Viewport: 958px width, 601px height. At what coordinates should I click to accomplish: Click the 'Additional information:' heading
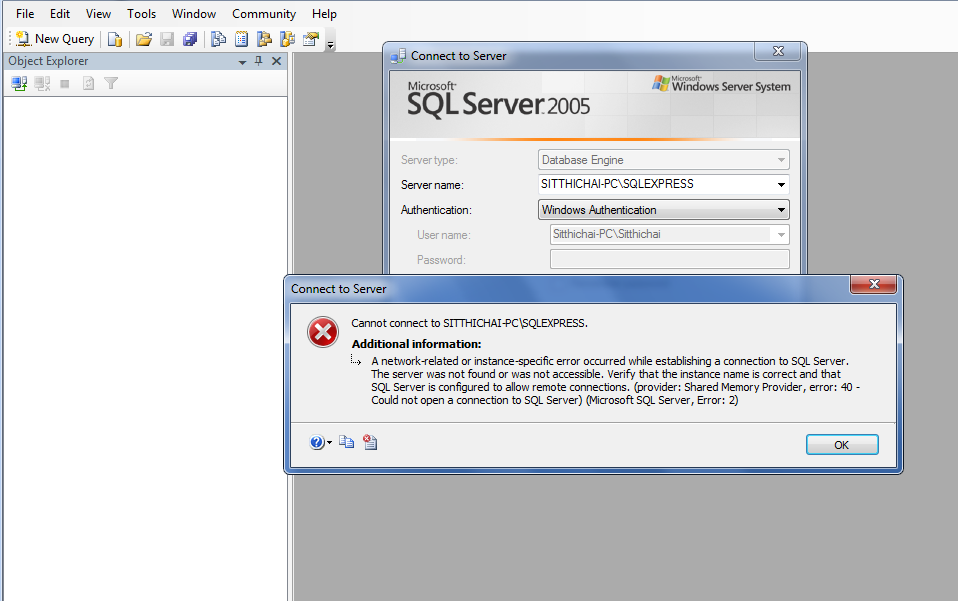pyautogui.click(x=417, y=344)
